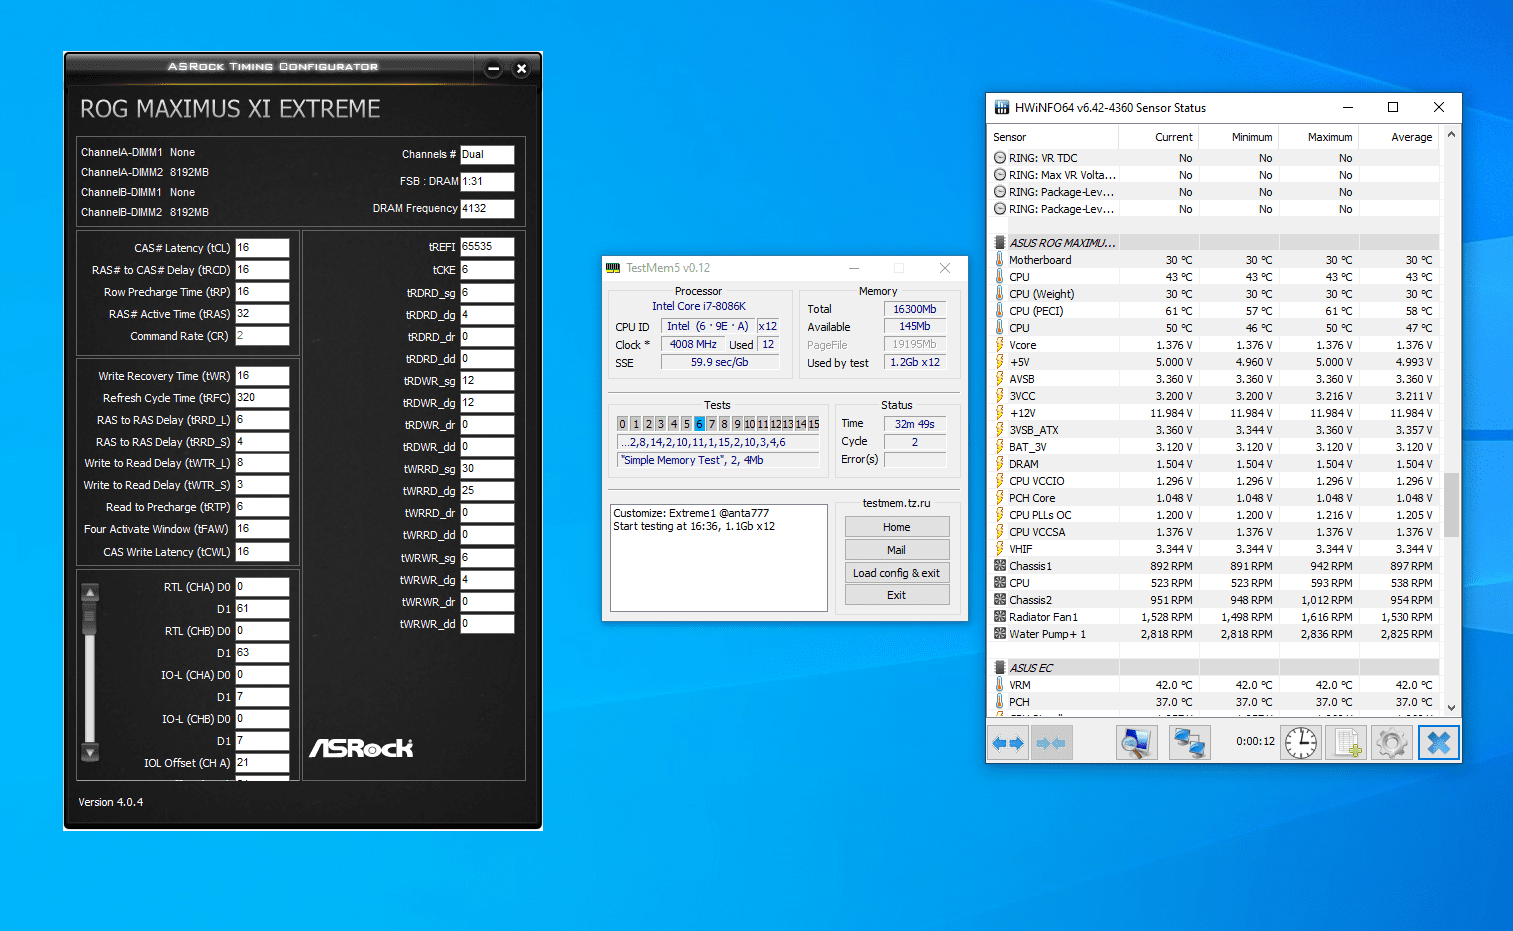Click the TestMem5 customize log text box
The image size is (1513, 931).
(719, 558)
